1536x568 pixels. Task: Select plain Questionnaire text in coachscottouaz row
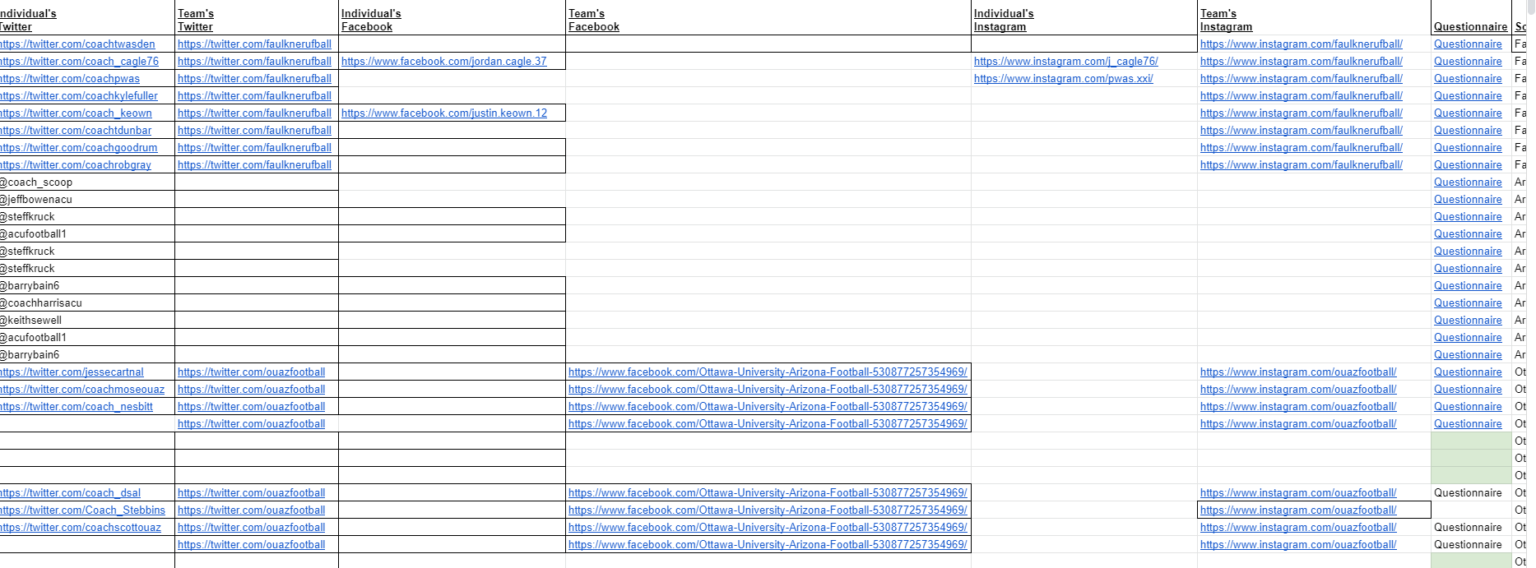pos(1468,527)
